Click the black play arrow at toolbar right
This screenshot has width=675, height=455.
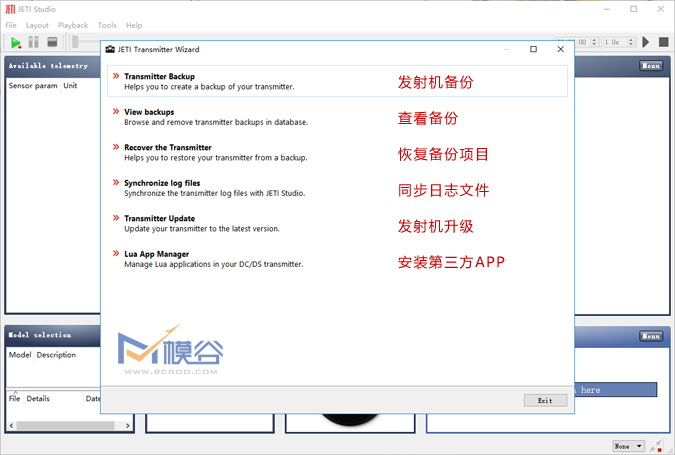click(646, 42)
